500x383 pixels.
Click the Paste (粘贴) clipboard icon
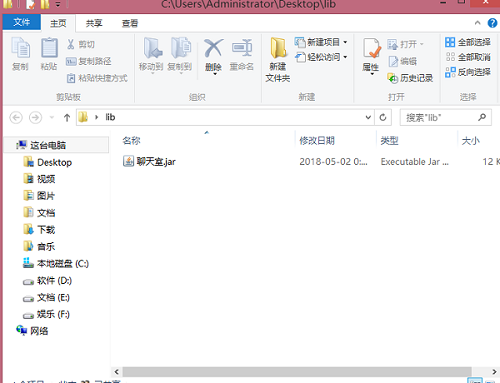pos(49,48)
